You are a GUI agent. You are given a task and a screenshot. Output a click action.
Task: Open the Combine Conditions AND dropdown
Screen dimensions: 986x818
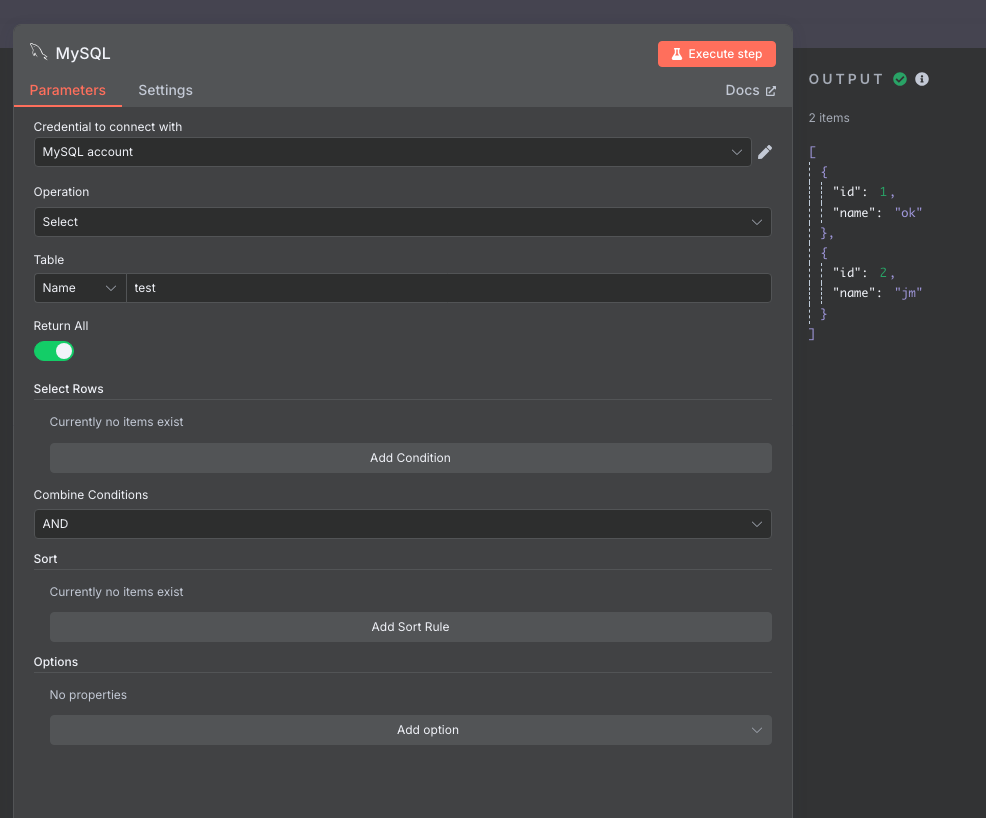402,524
